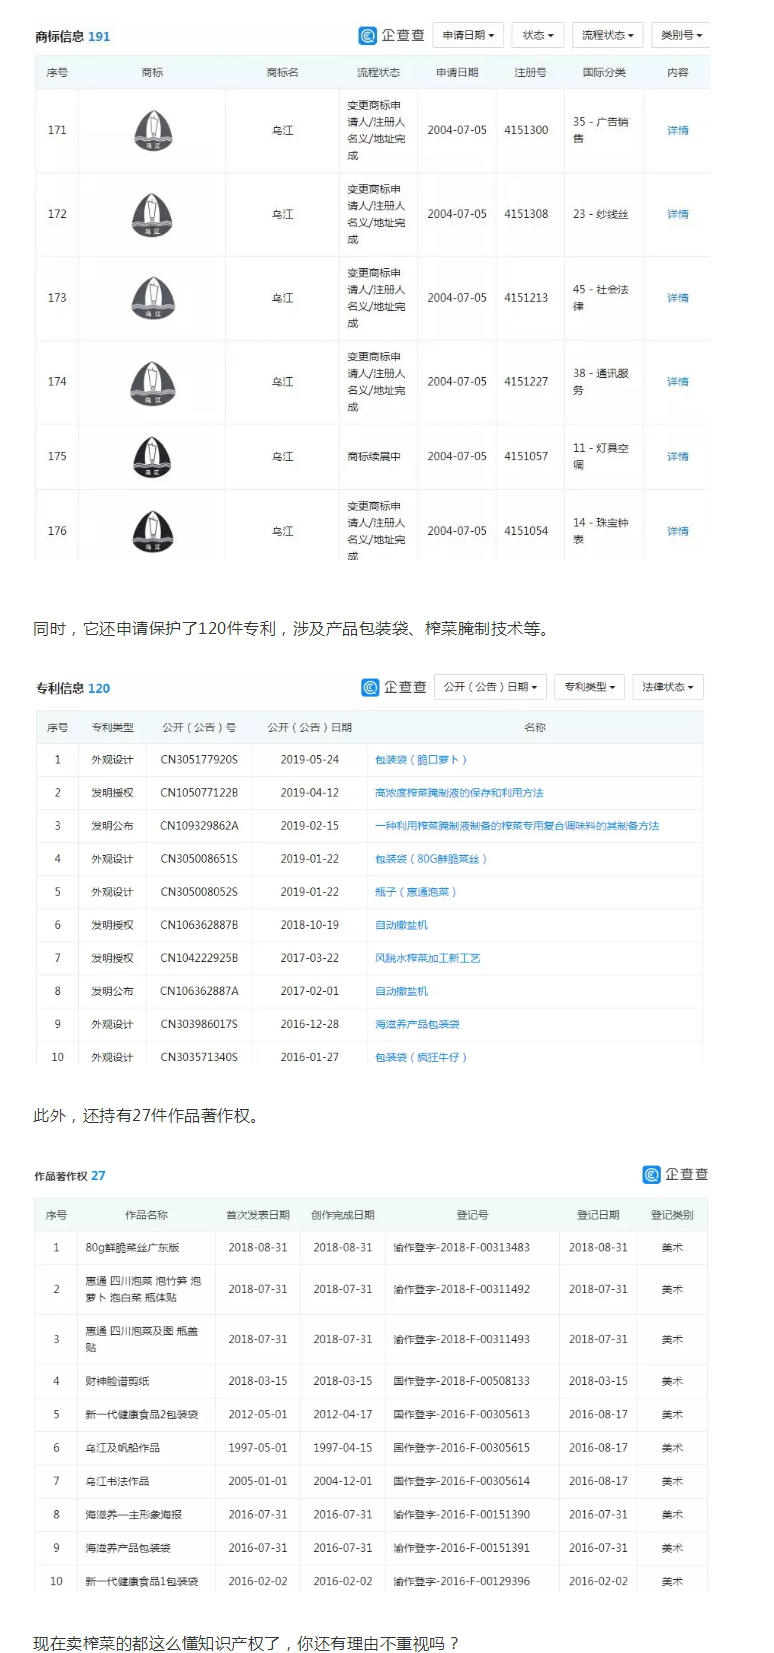Open the 流程状态 filter dropdown

(x=608, y=35)
